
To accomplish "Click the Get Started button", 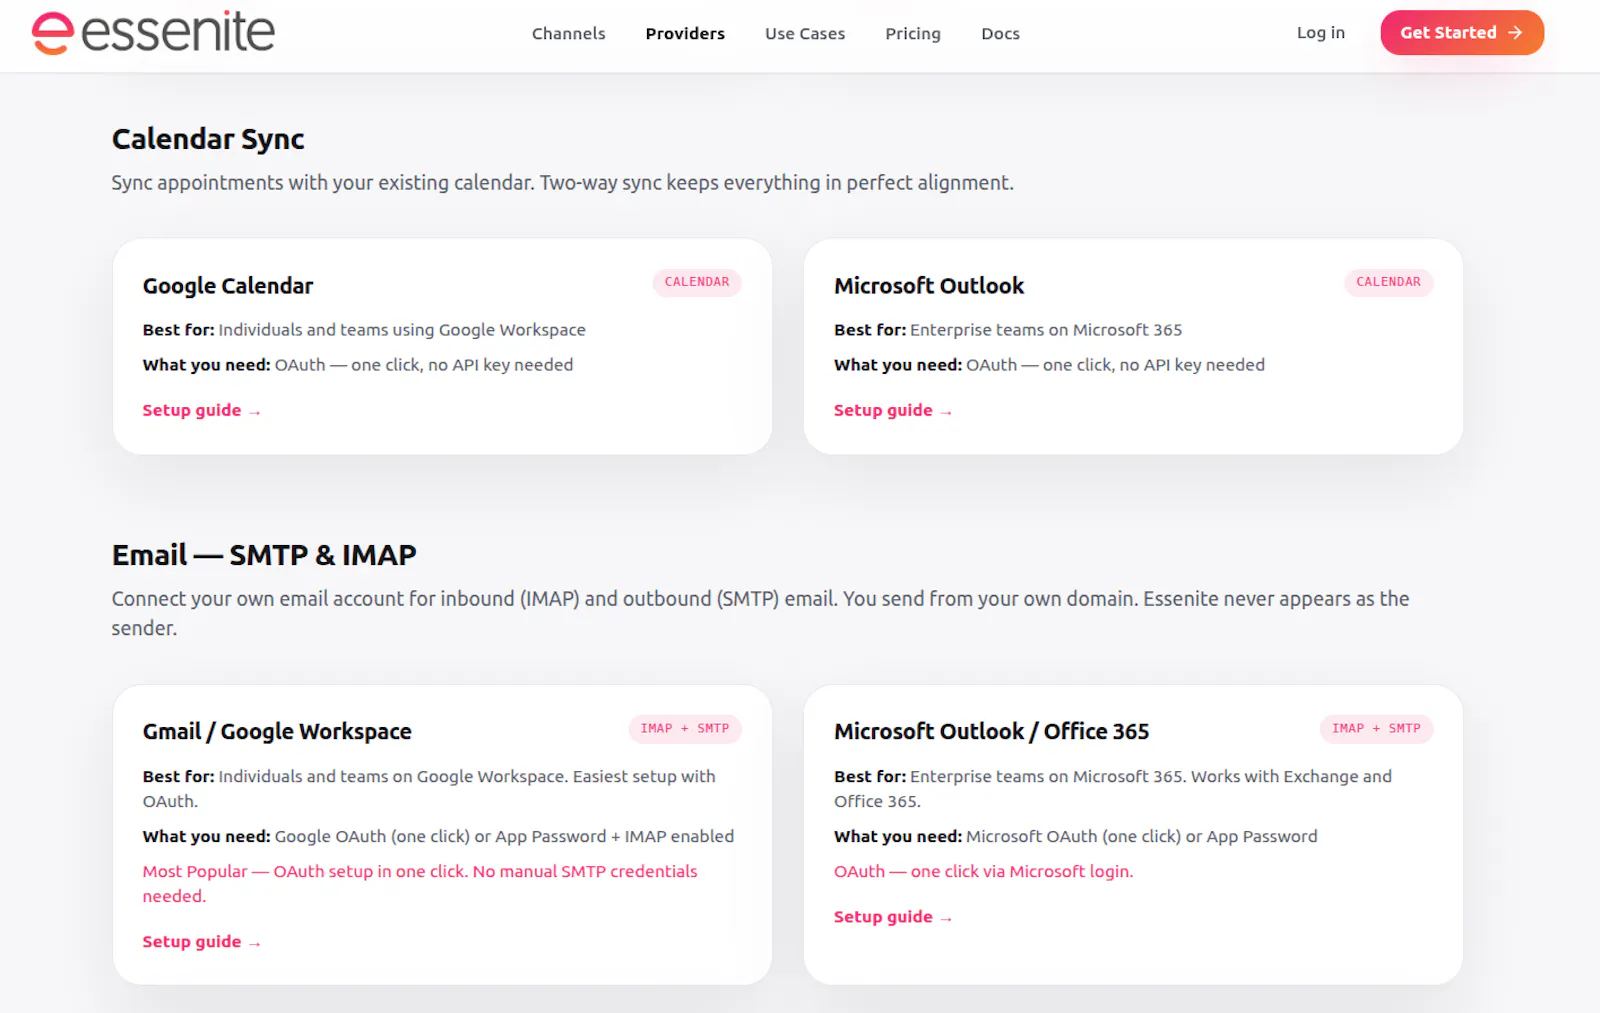I will tap(1462, 33).
